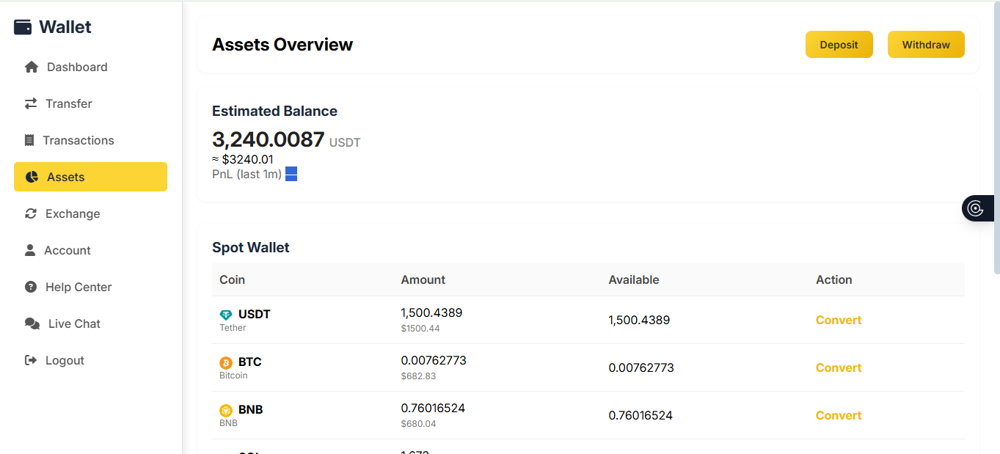Viewport: 1000px width, 454px height.
Task: Convert the BNB balance
Action: pos(838,416)
